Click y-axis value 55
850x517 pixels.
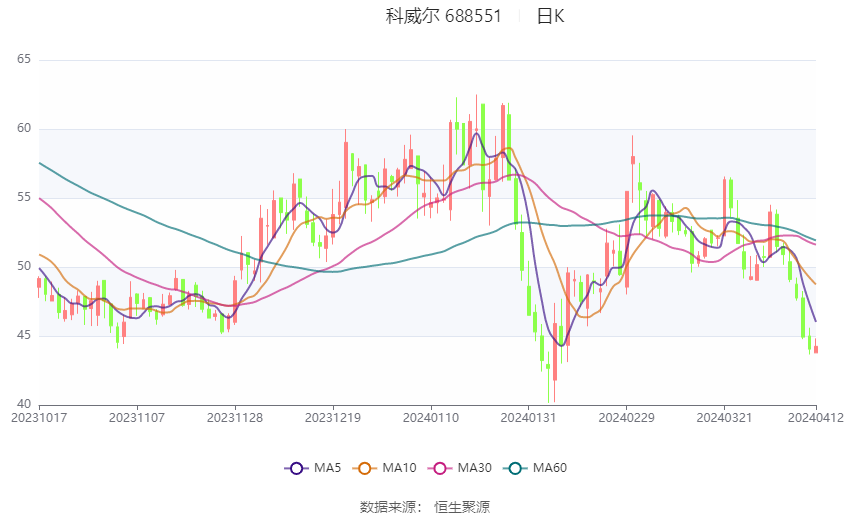pos(24,197)
